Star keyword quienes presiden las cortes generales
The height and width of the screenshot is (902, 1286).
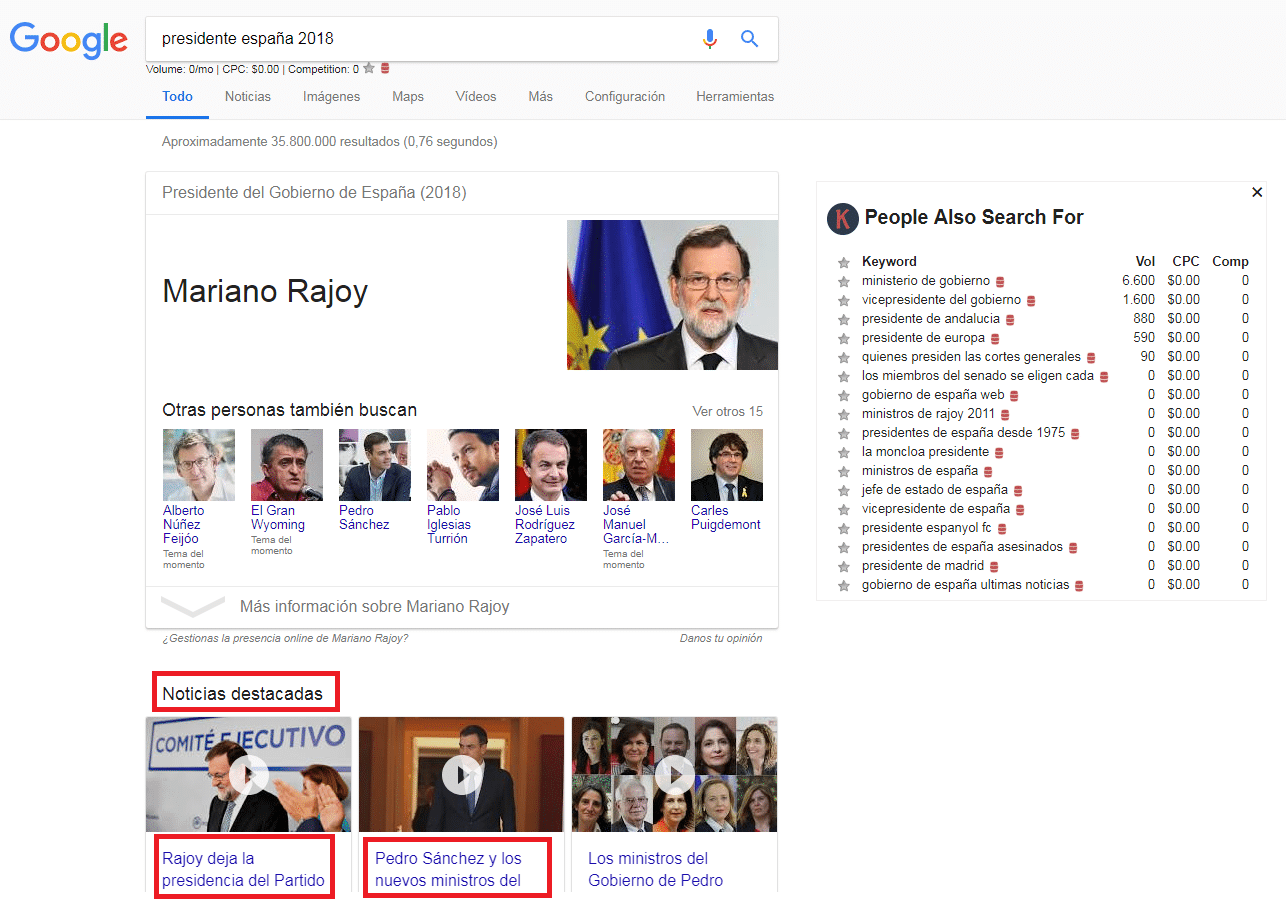click(844, 357)
